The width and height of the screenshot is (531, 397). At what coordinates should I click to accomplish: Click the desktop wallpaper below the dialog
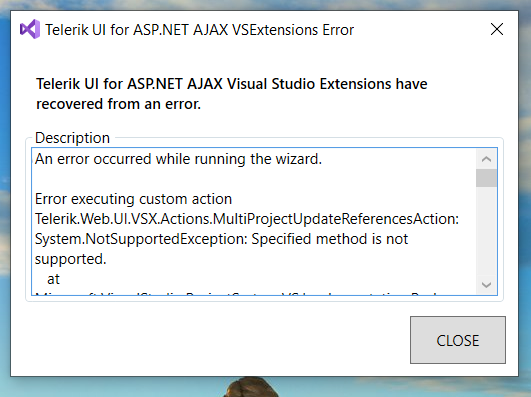coord(102,387)
